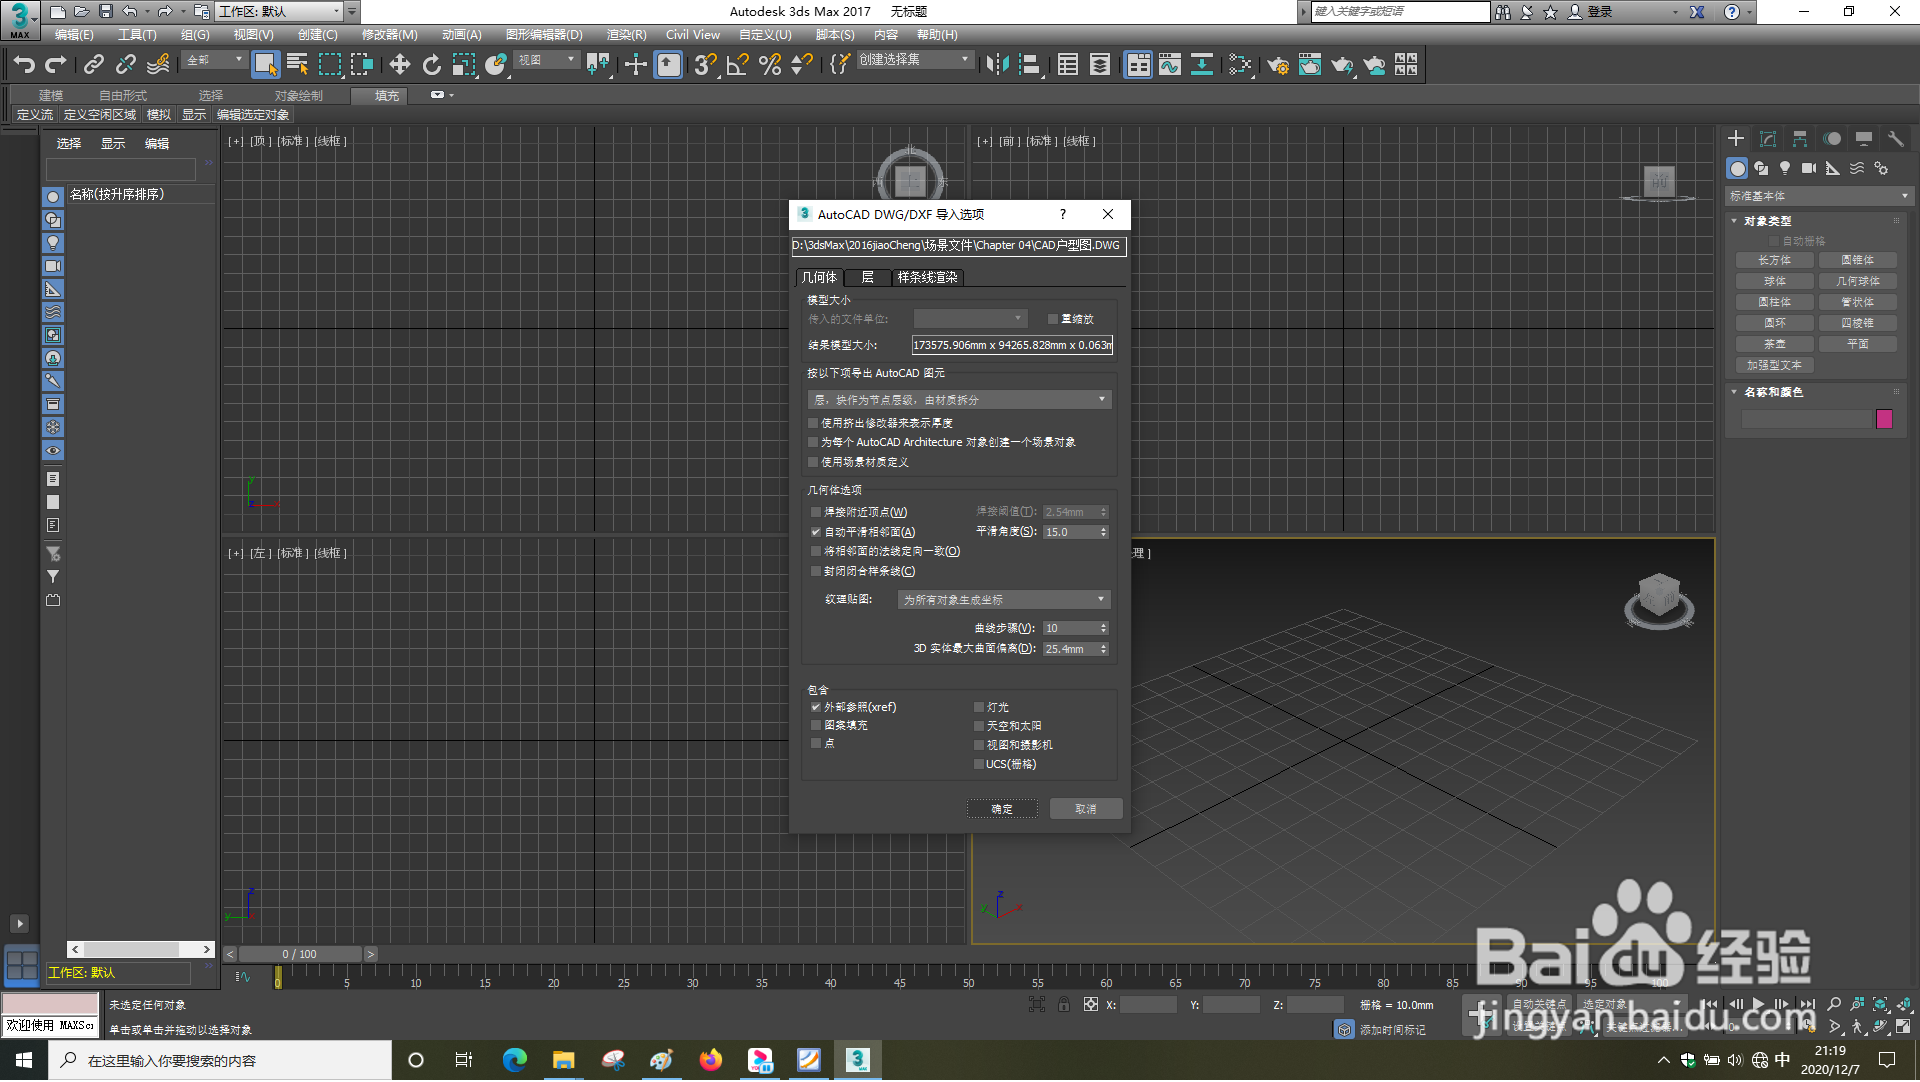Select the Shapes category icon
Viewport: 1920px width, 1082px height.
coord(1761,168)
